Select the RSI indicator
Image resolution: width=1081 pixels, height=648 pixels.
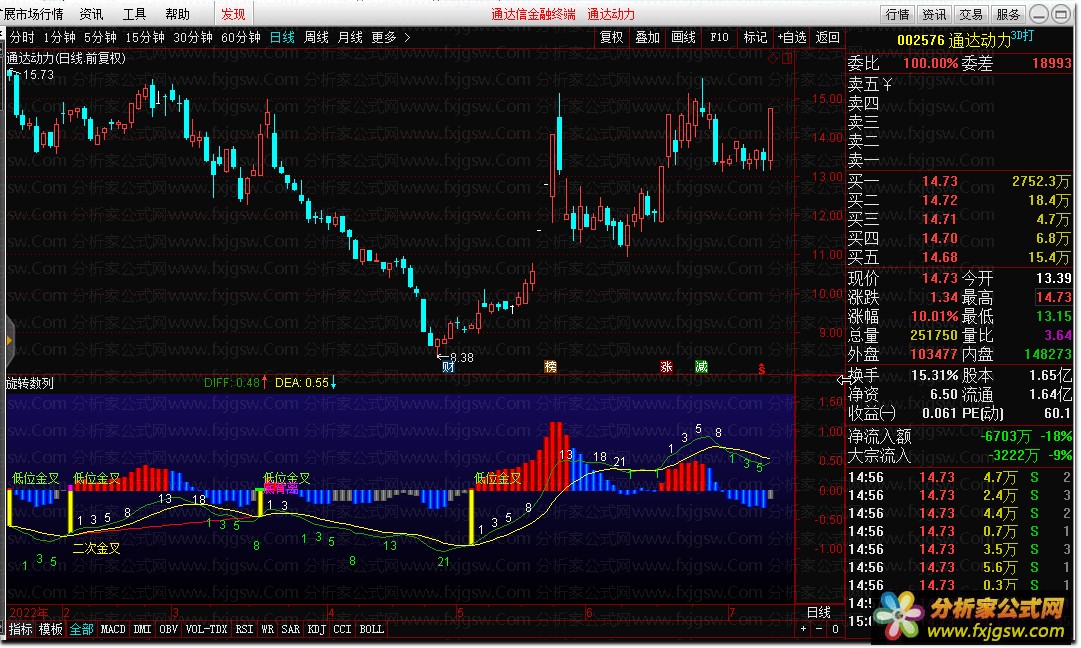tap(244, 629)
